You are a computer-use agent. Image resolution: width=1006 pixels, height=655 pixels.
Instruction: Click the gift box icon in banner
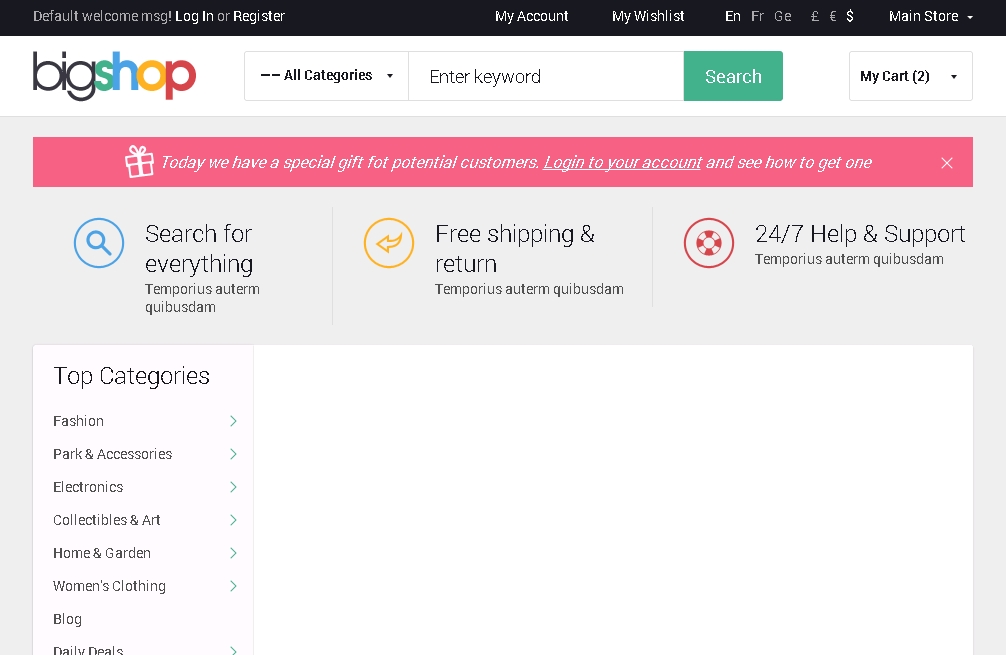[x=139, y=162]
